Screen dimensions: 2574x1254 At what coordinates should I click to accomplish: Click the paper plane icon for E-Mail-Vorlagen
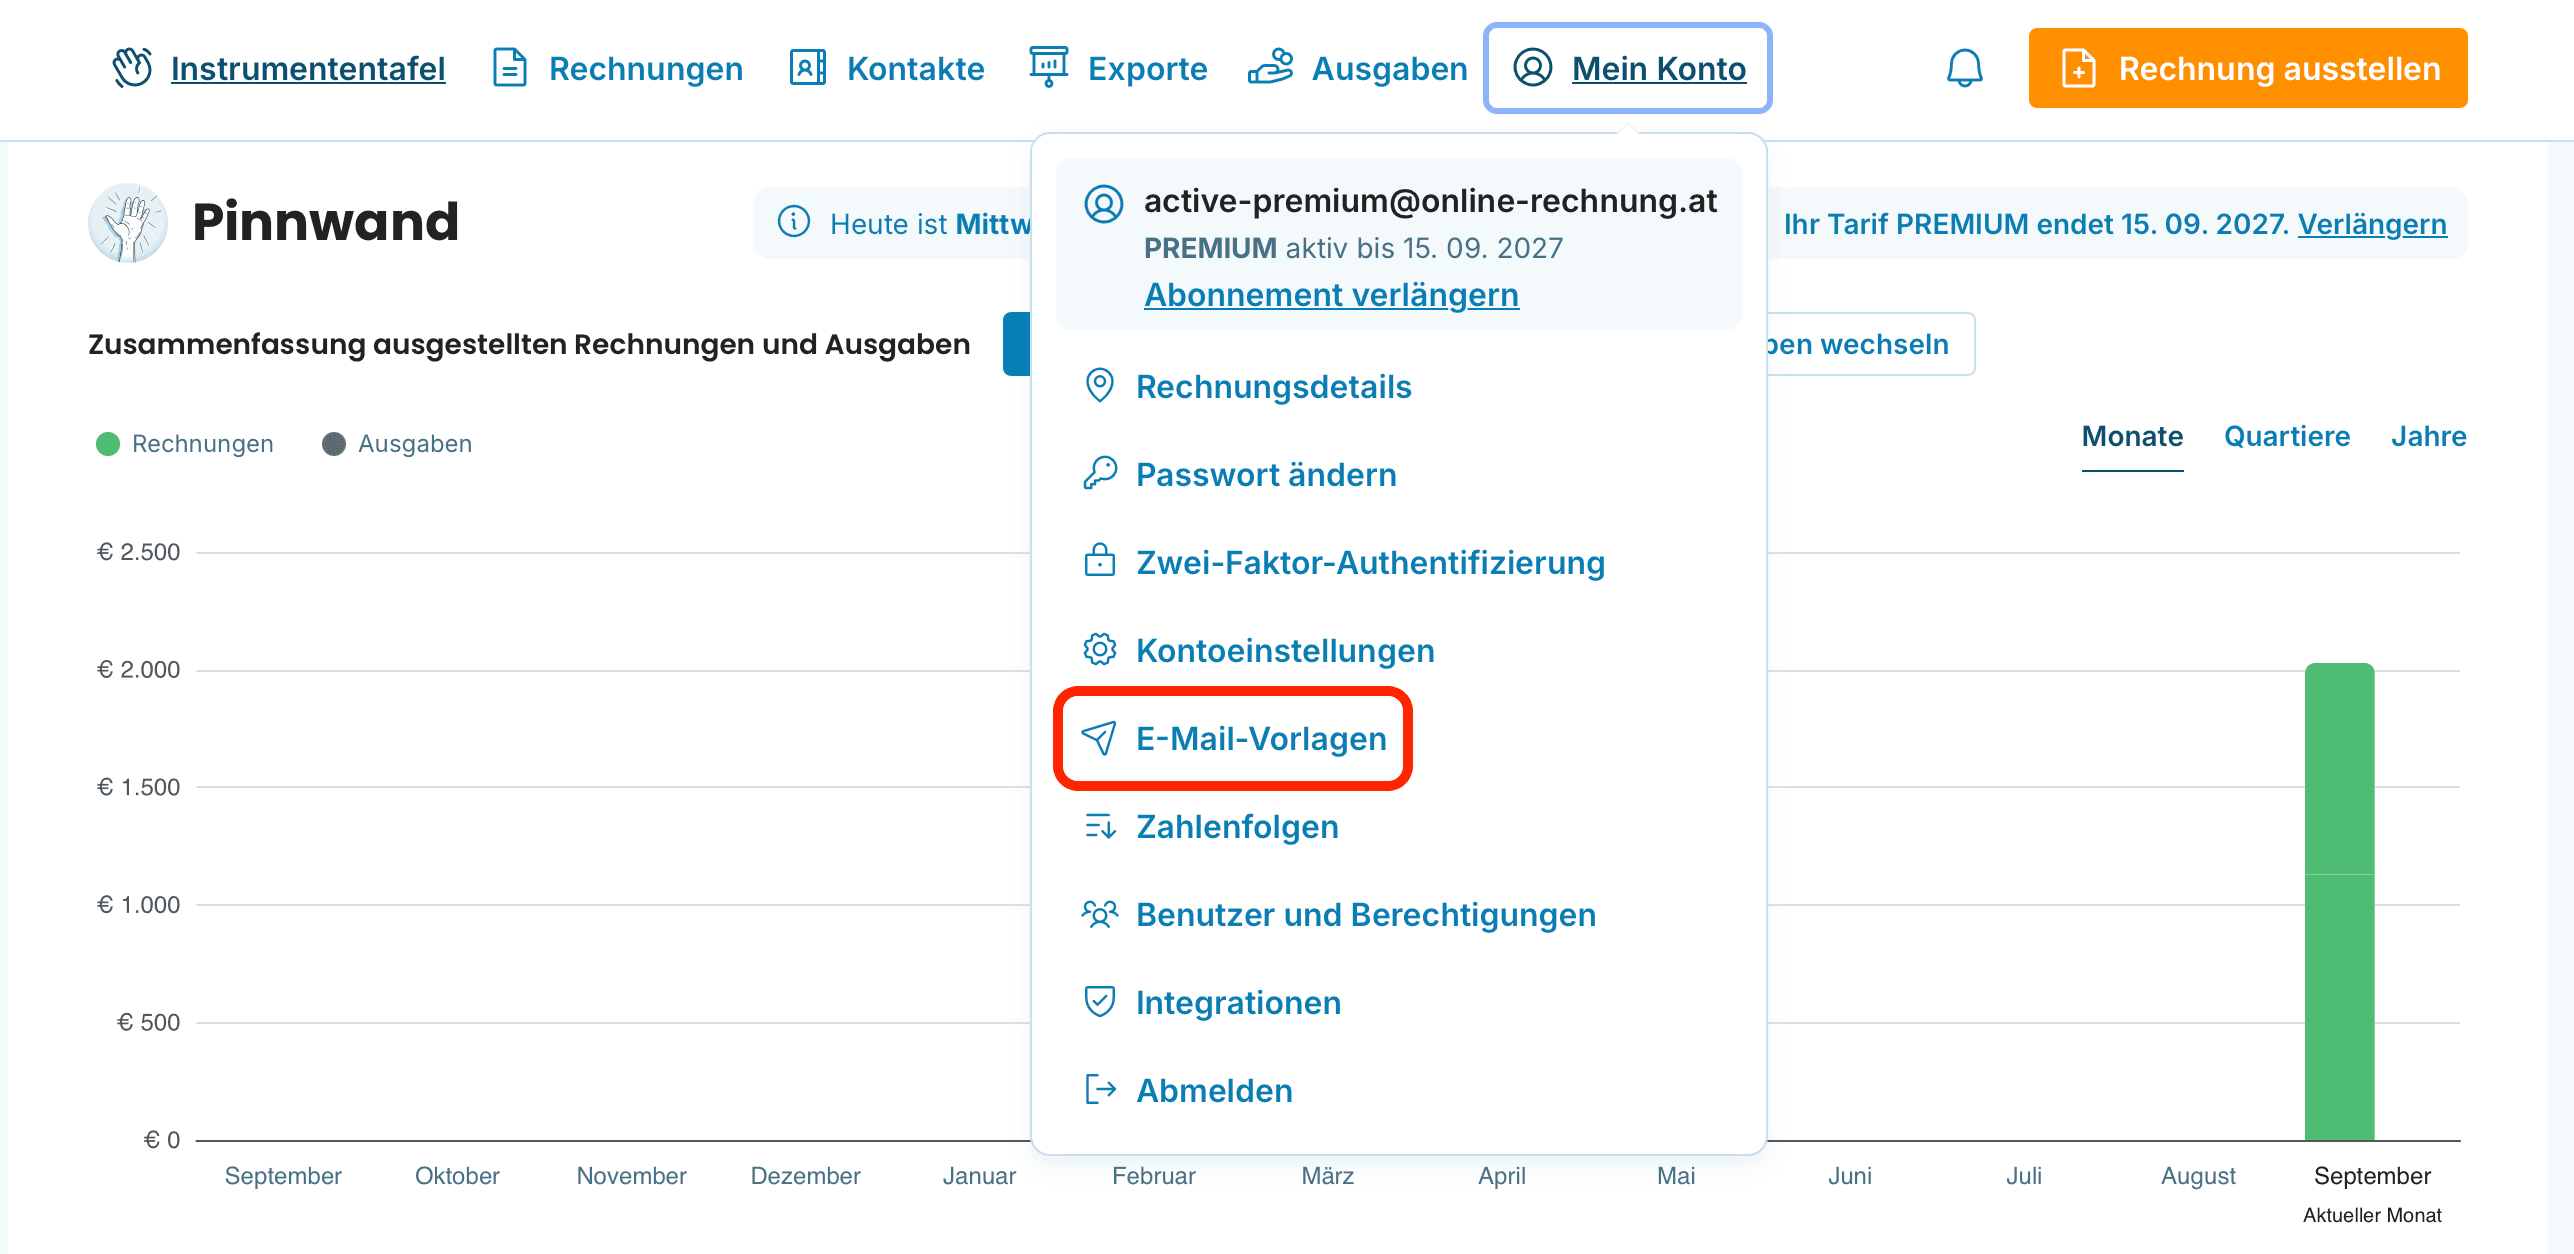point(1100,738)
